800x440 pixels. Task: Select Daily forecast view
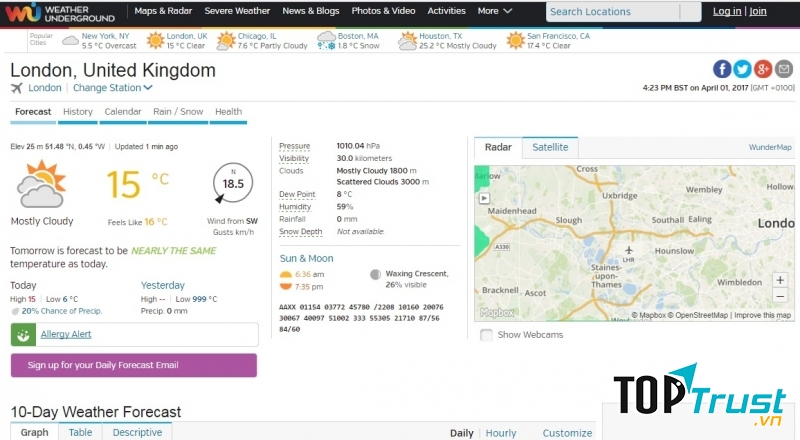pos(462,433)
